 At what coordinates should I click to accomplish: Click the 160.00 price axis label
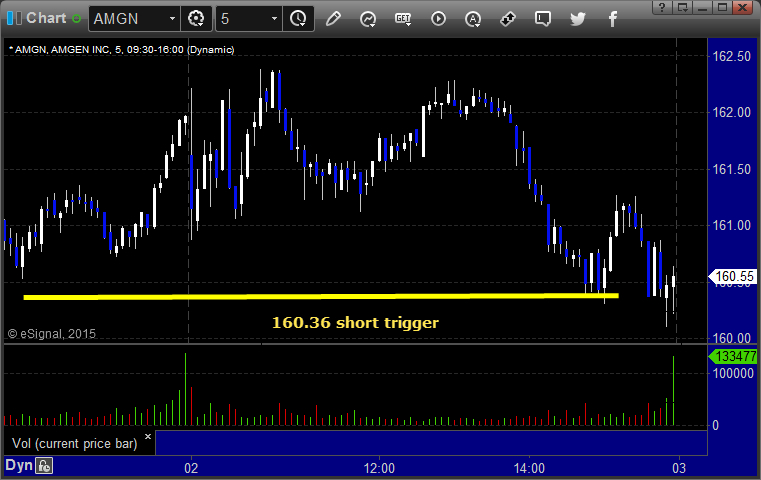(x=731, y=337)
